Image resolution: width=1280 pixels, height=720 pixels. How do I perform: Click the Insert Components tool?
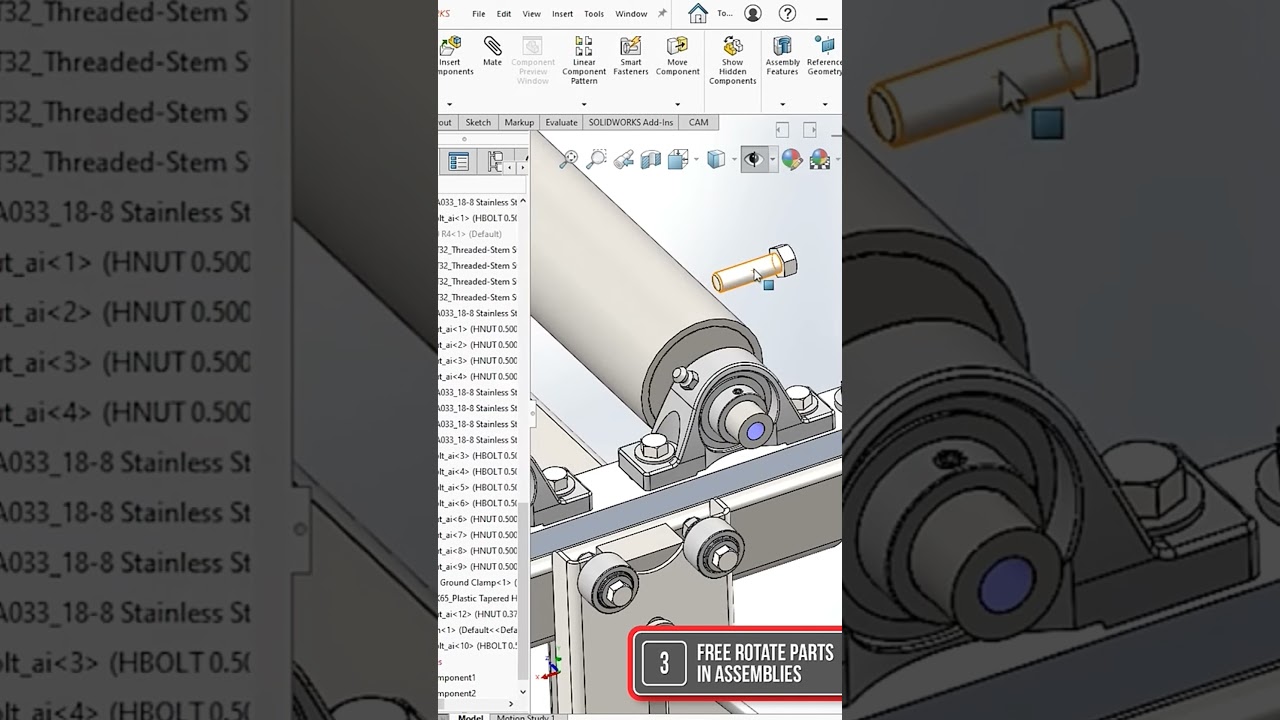(x=453, y=56)
